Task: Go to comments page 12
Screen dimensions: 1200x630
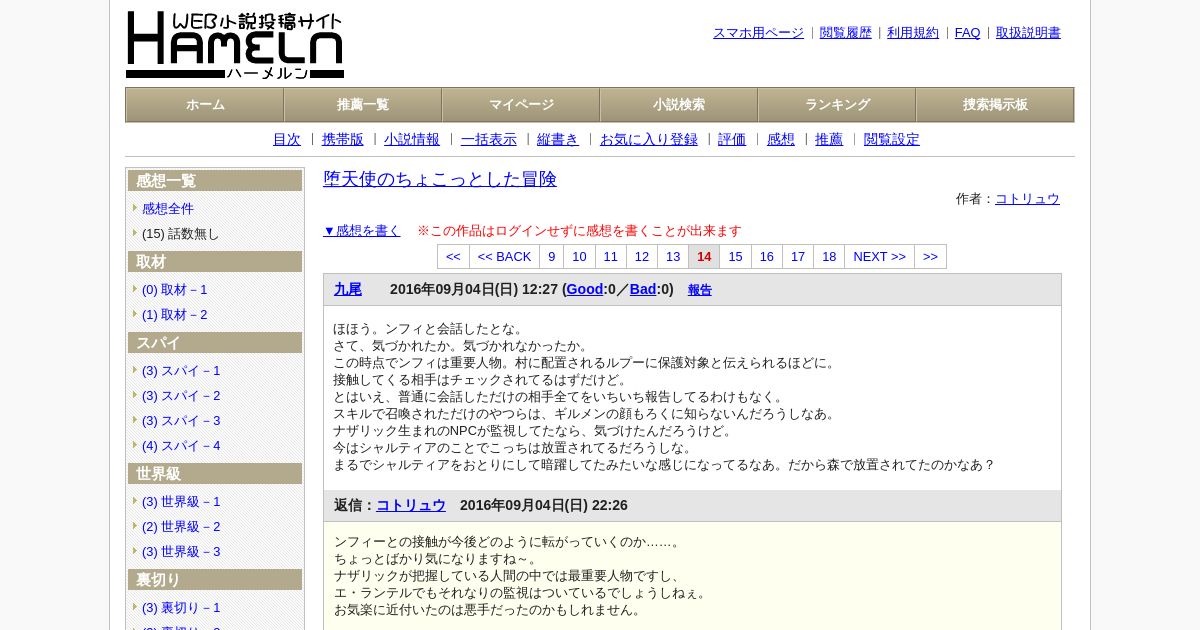Action: [642, 257]
